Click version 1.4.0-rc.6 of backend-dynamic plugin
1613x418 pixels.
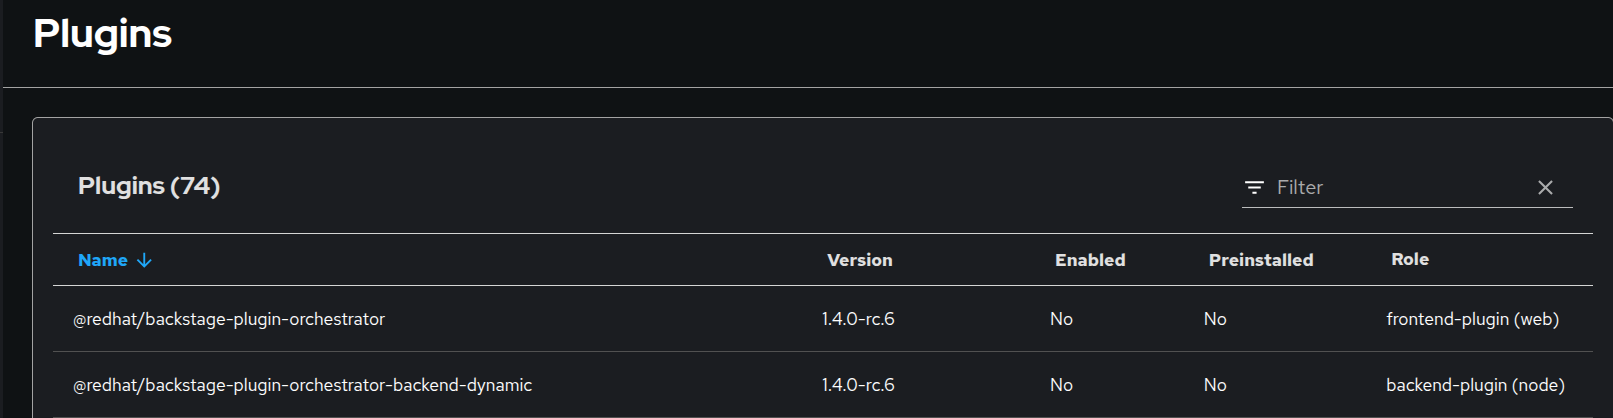[858, 385]
